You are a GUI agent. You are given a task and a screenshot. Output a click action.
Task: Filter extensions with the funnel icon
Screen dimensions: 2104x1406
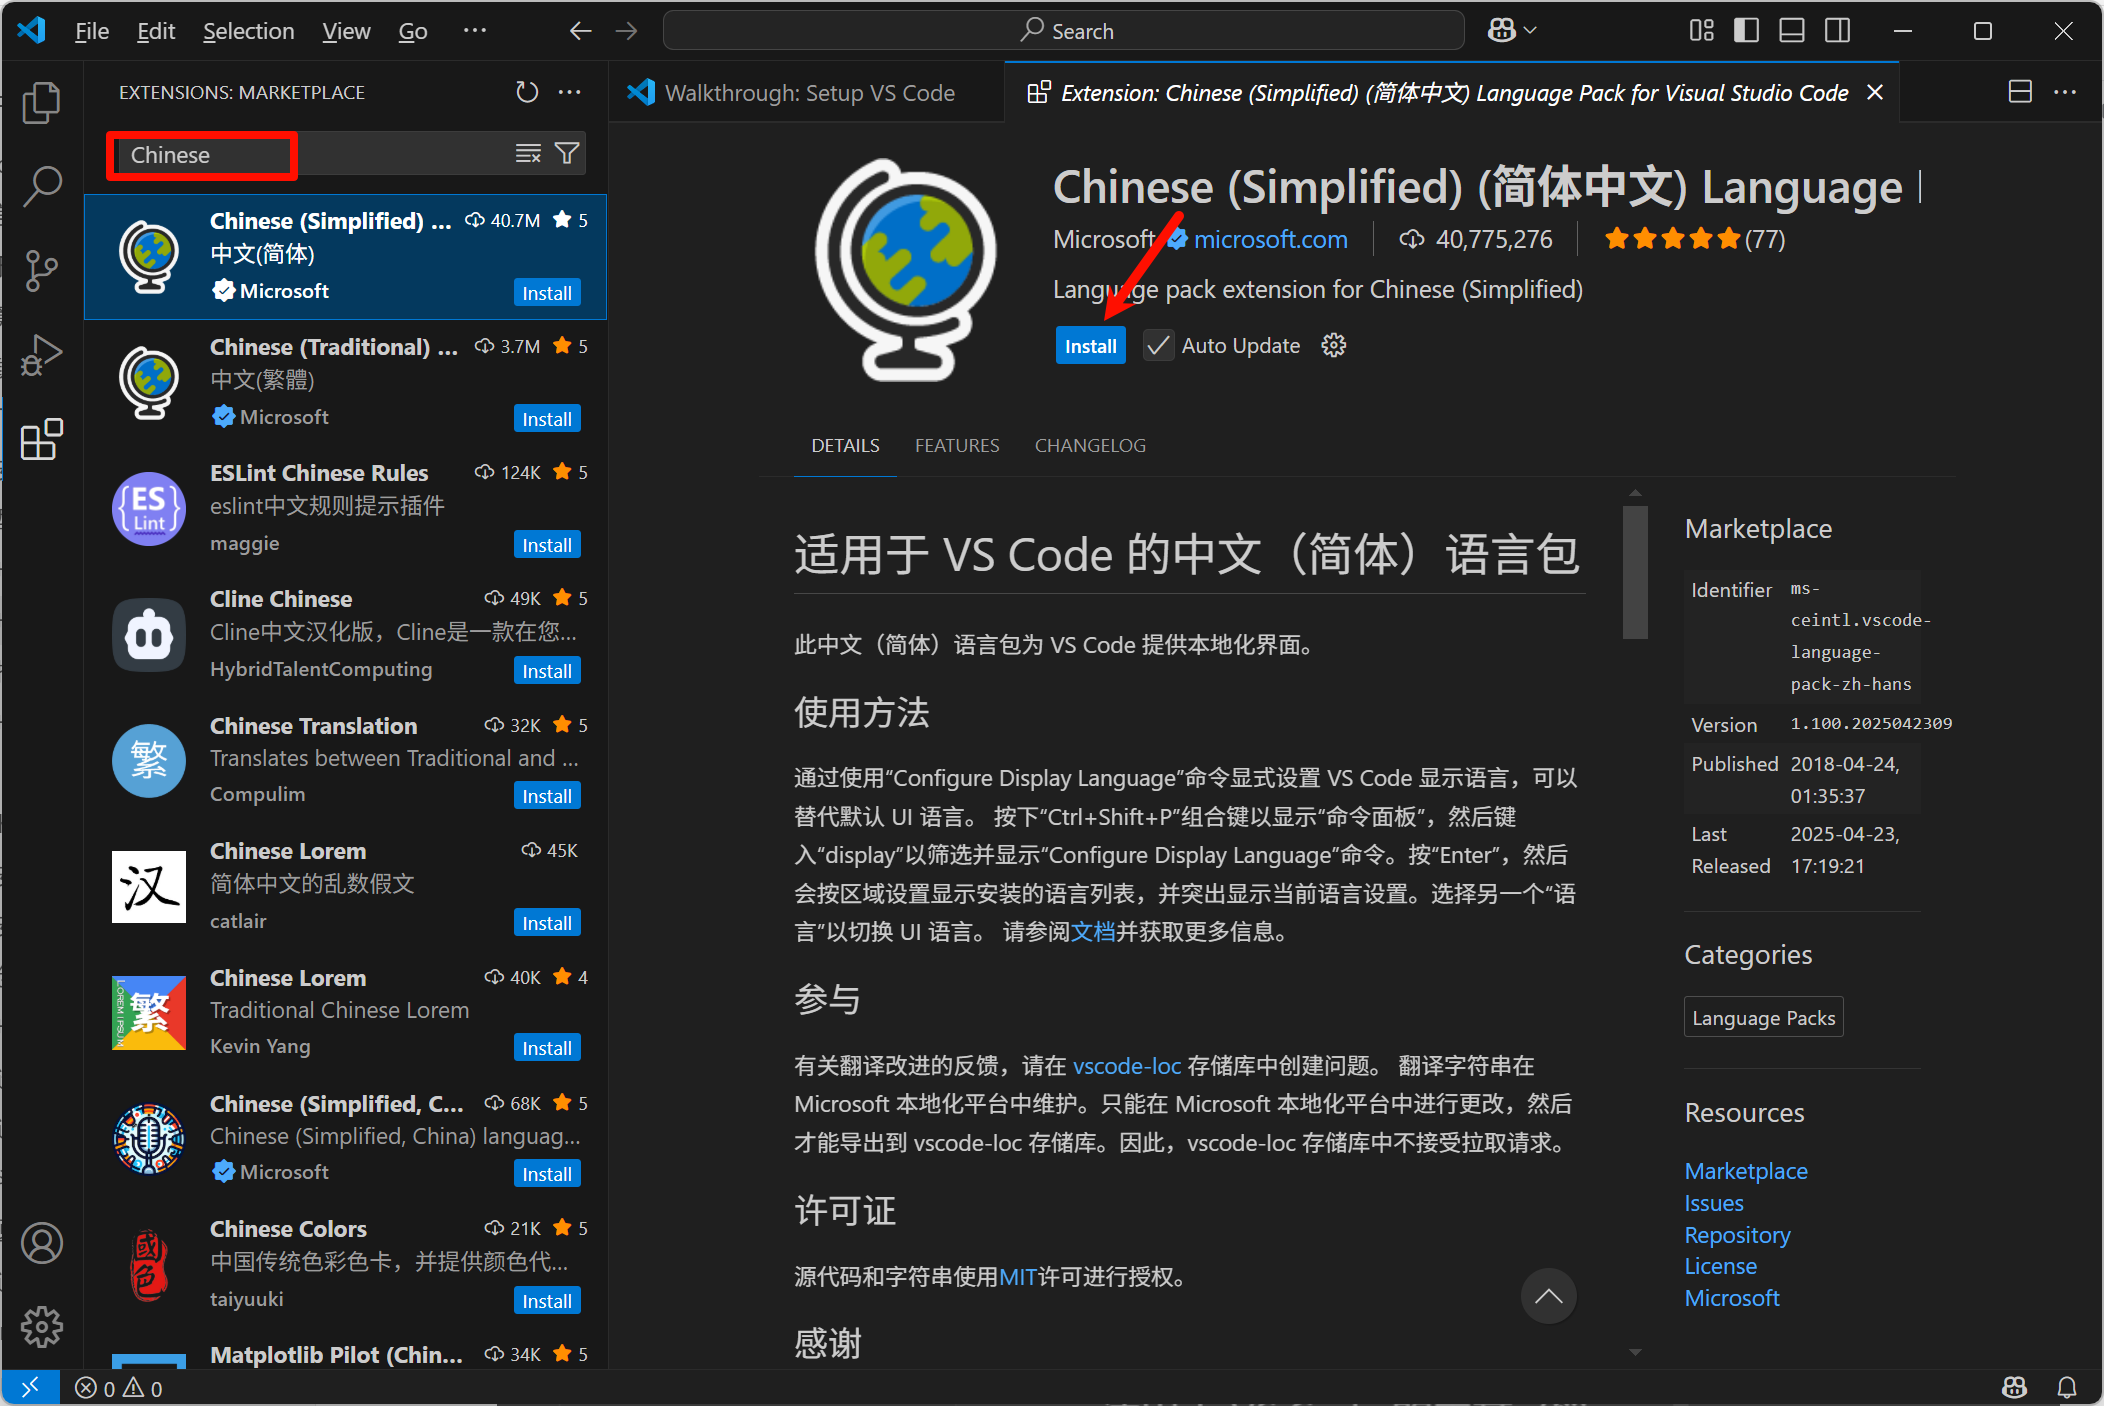tap(567, 154)
